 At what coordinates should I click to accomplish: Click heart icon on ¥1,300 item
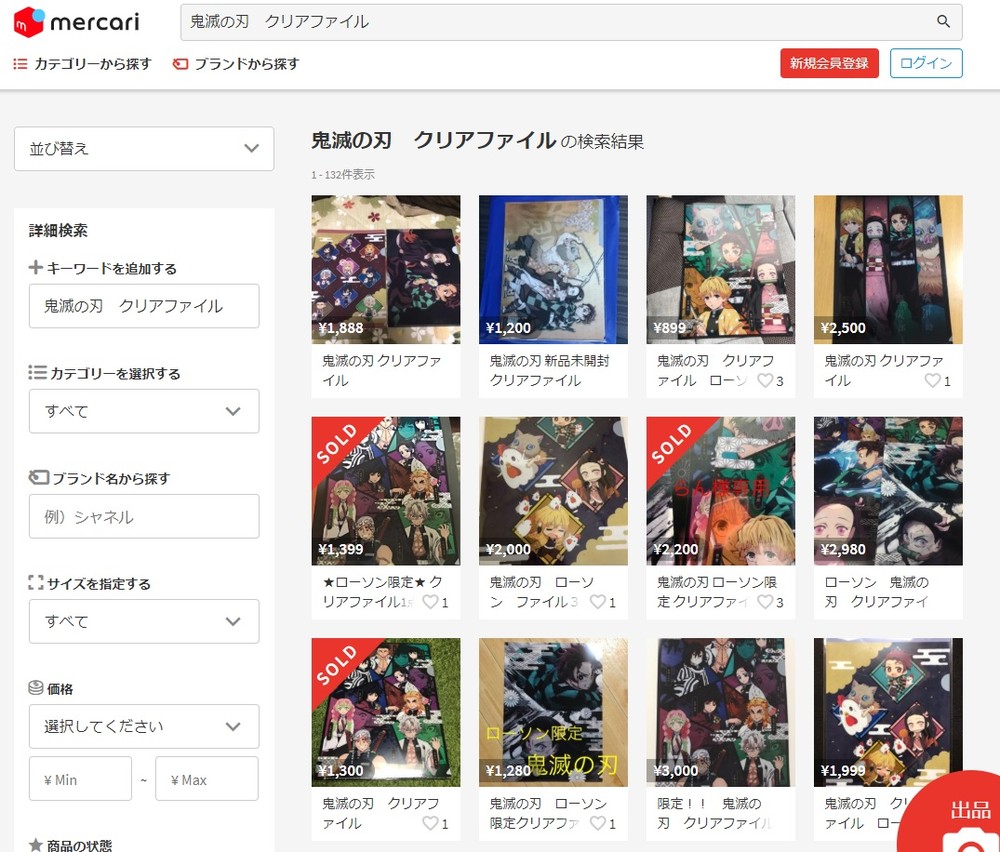click(430, 824)
